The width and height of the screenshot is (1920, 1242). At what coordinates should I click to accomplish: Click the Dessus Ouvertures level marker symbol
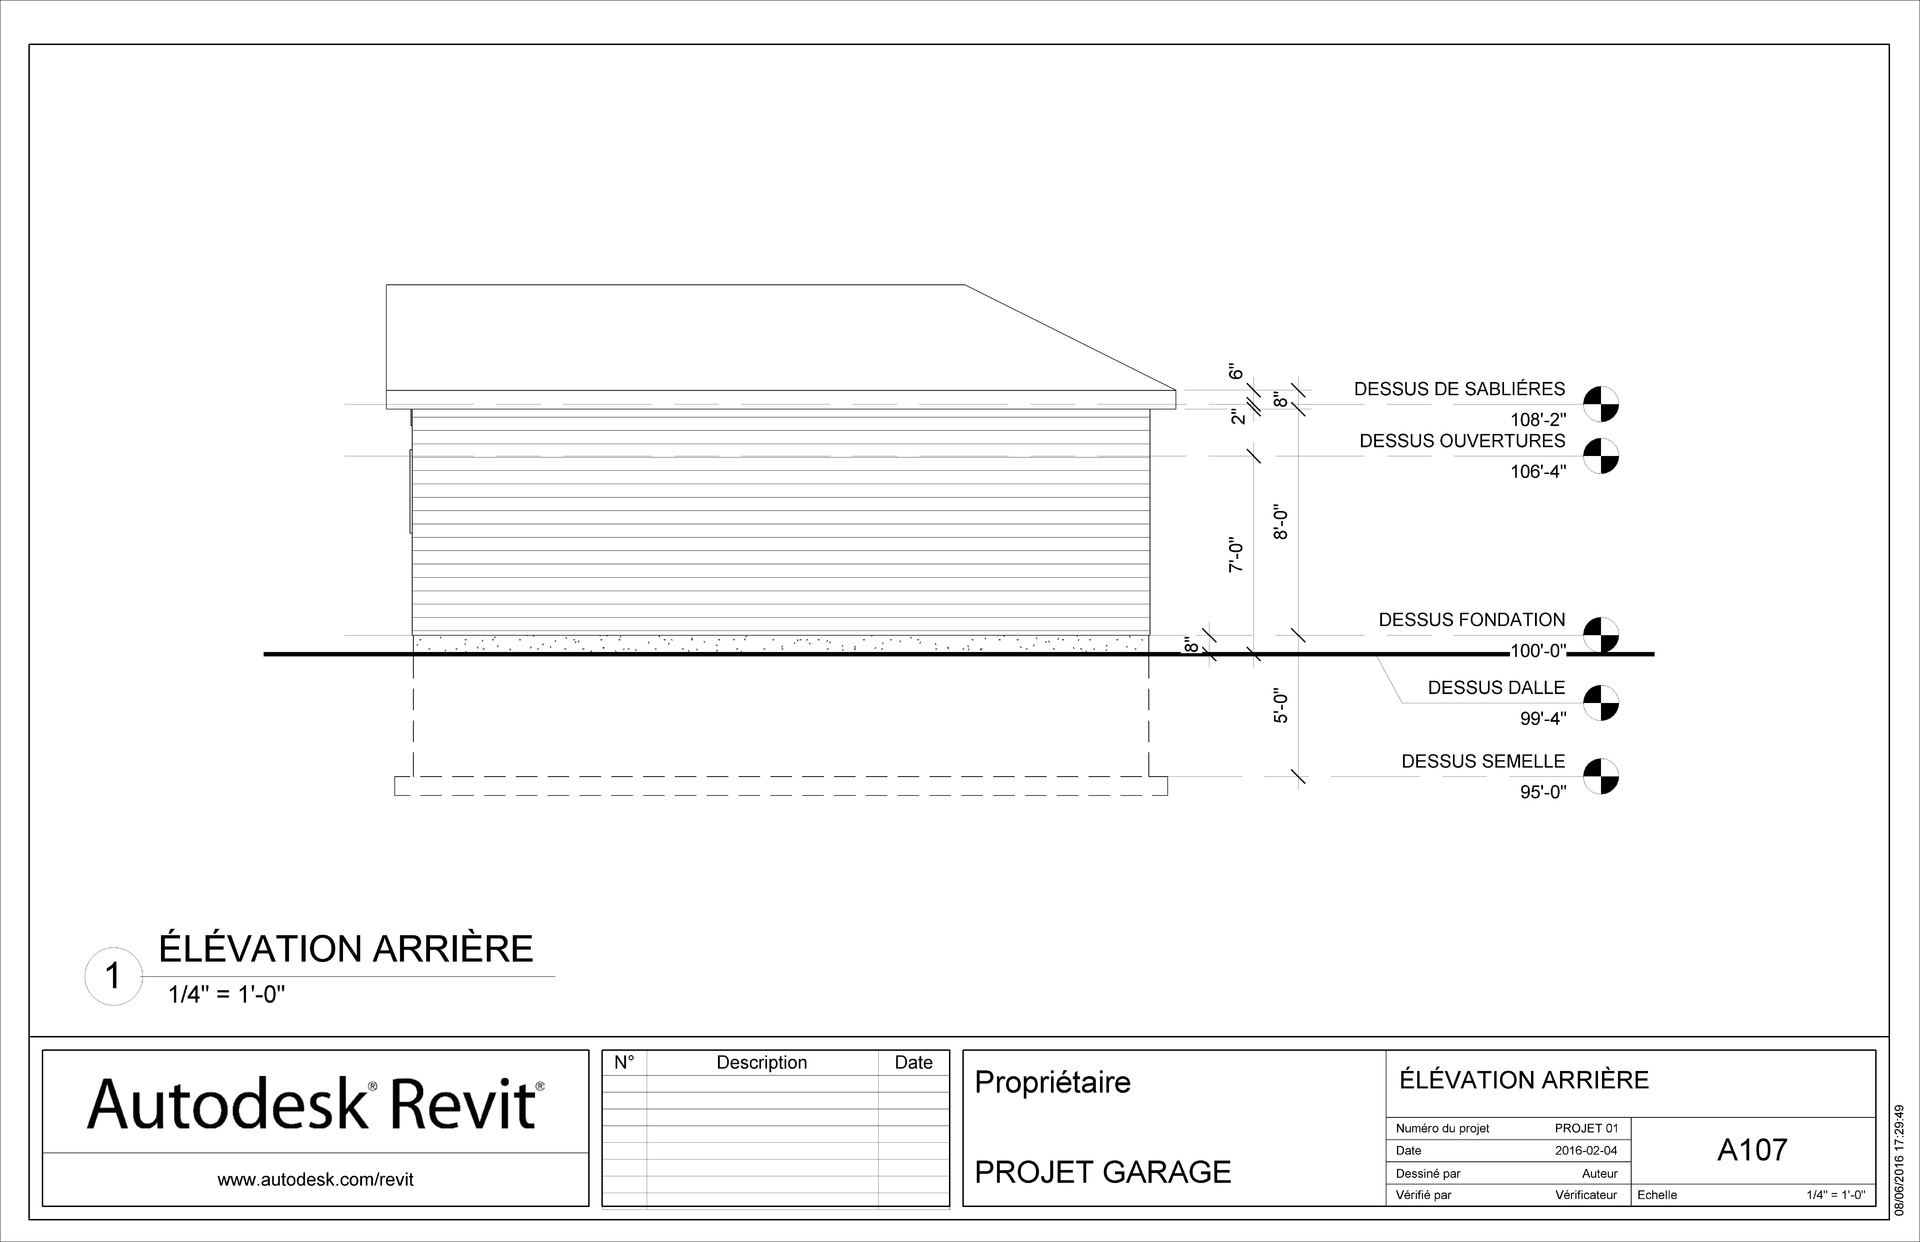(1601, 456)
